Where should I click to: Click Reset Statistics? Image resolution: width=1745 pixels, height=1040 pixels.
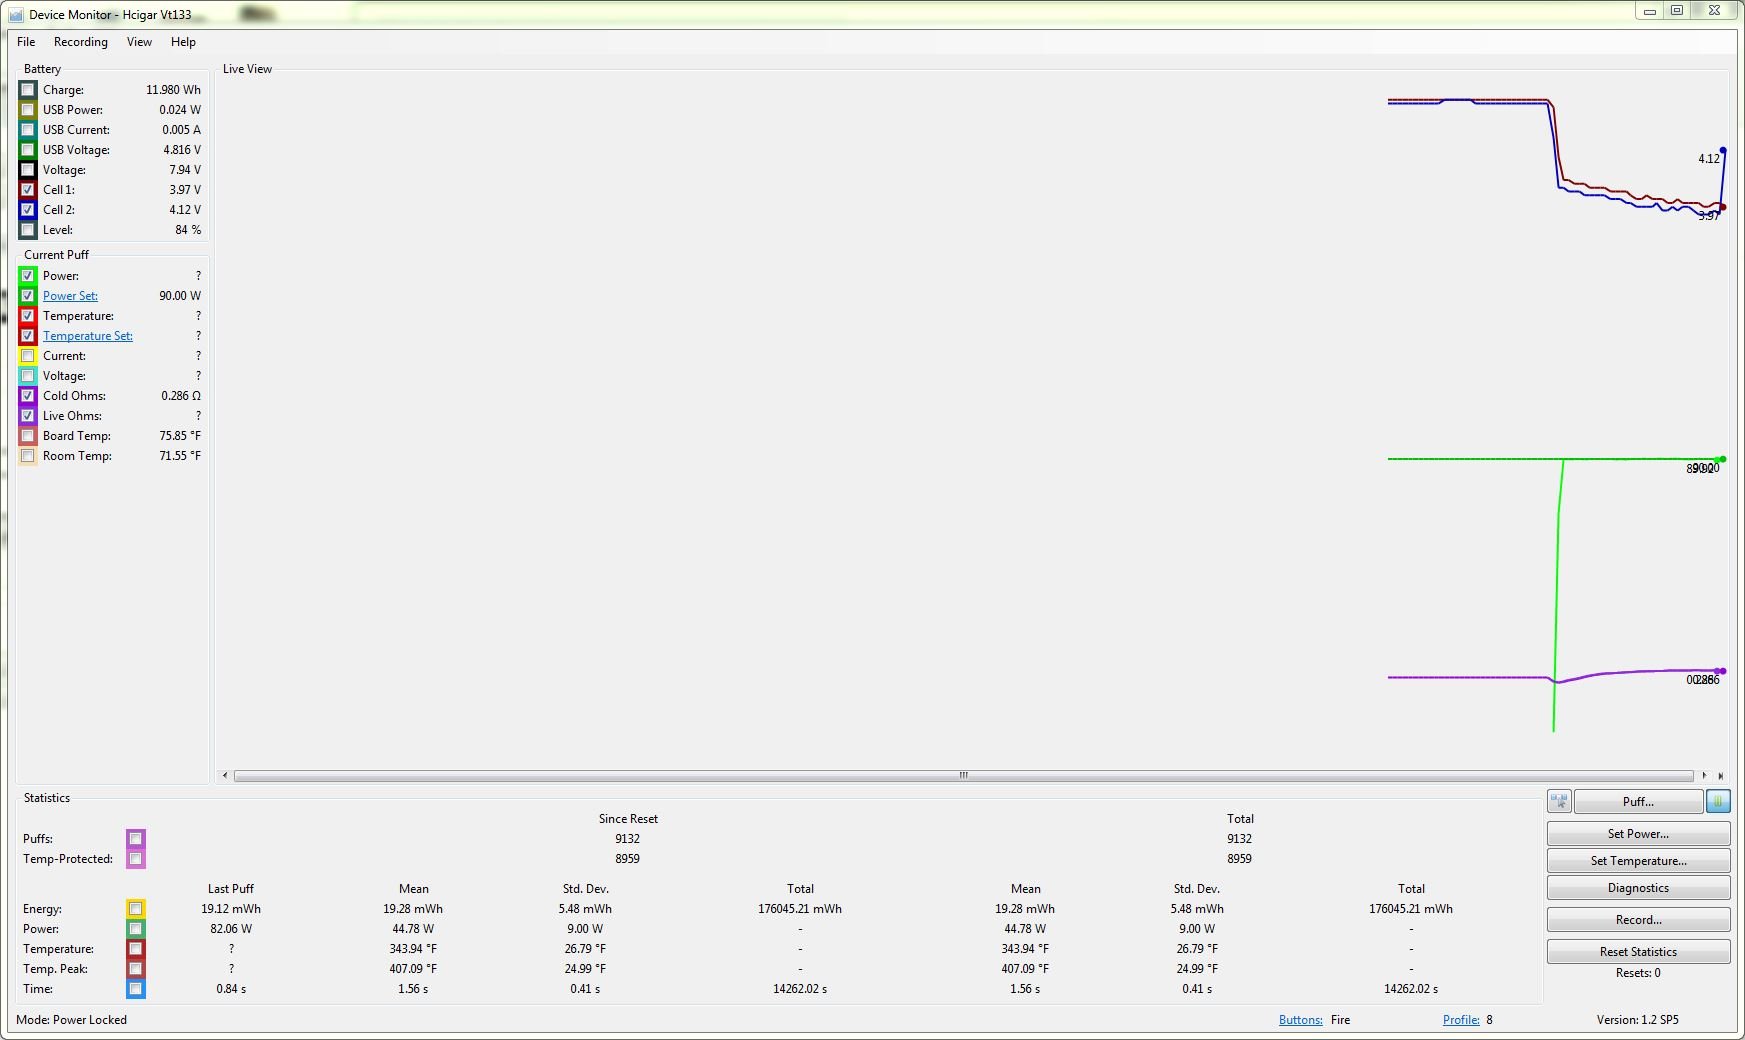coord(1637,952)
